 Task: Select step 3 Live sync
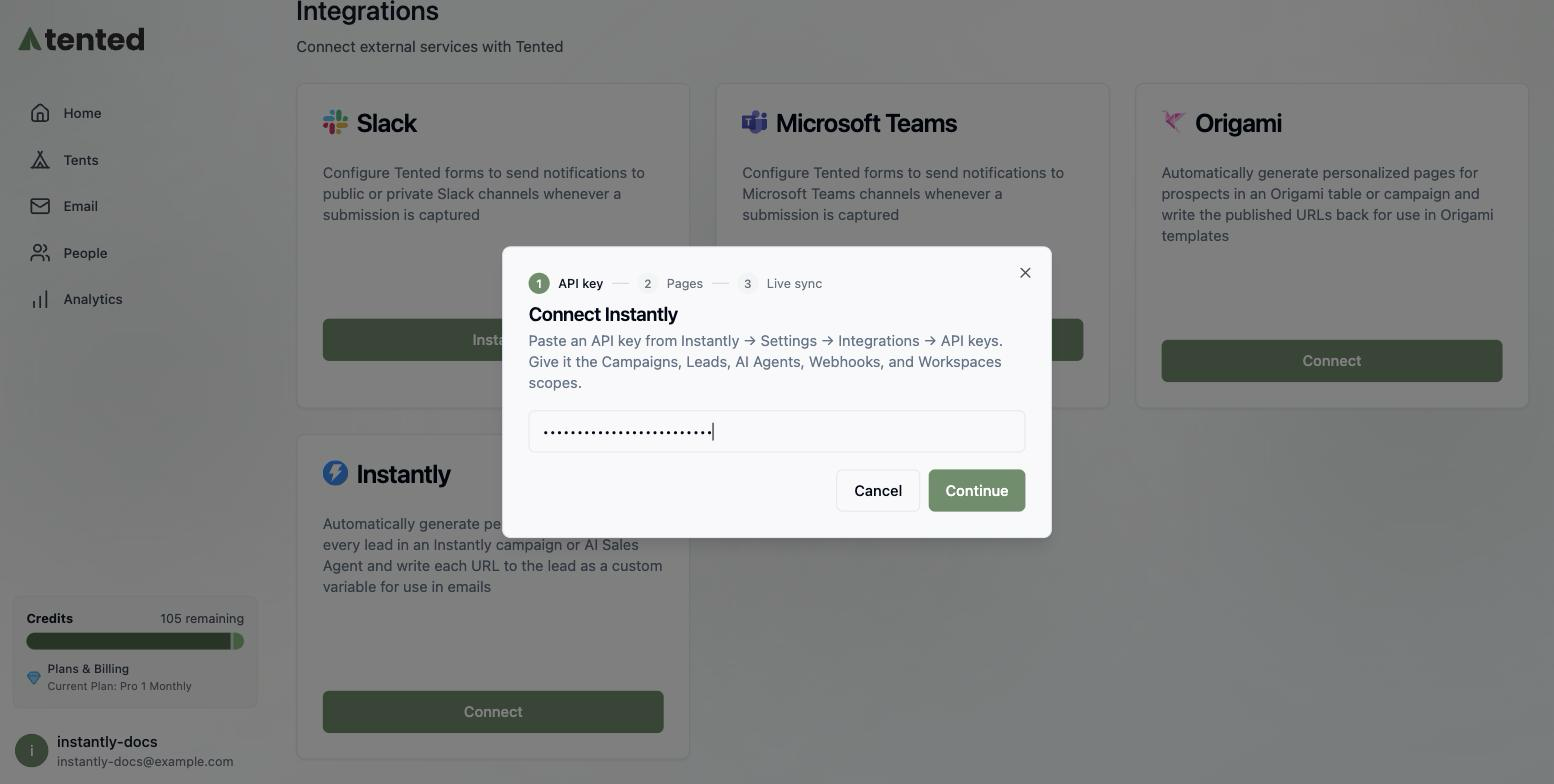780,283
